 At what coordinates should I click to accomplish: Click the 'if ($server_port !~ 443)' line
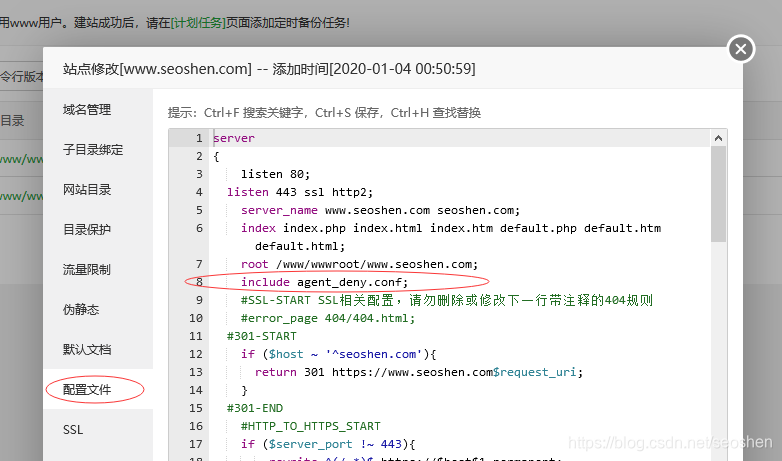pyautogui.click(x=328, y=444)
